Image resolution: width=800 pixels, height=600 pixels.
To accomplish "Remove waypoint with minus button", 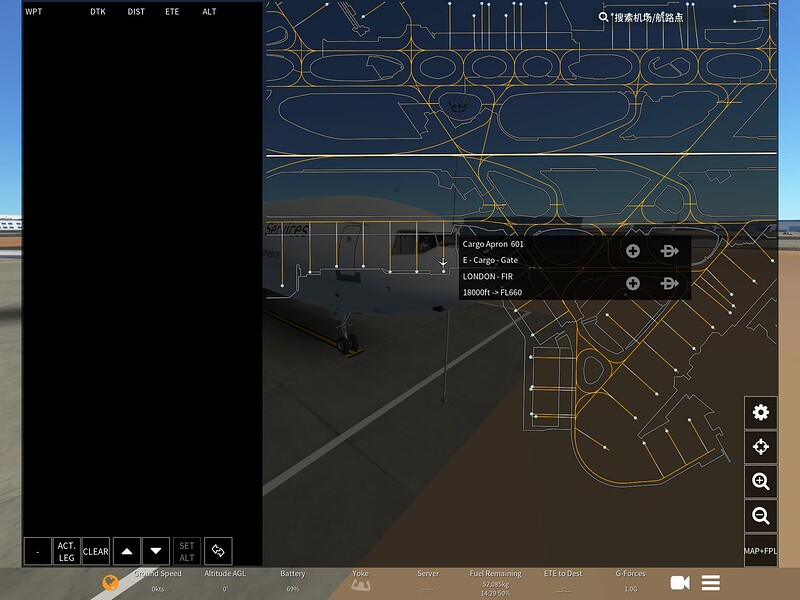I will (38, 551).
